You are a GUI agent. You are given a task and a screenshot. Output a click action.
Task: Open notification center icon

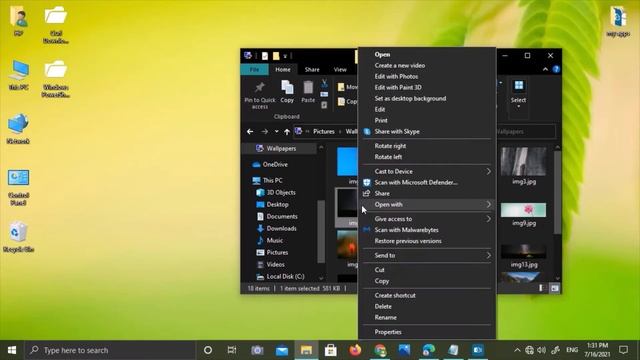coord(623,350)
